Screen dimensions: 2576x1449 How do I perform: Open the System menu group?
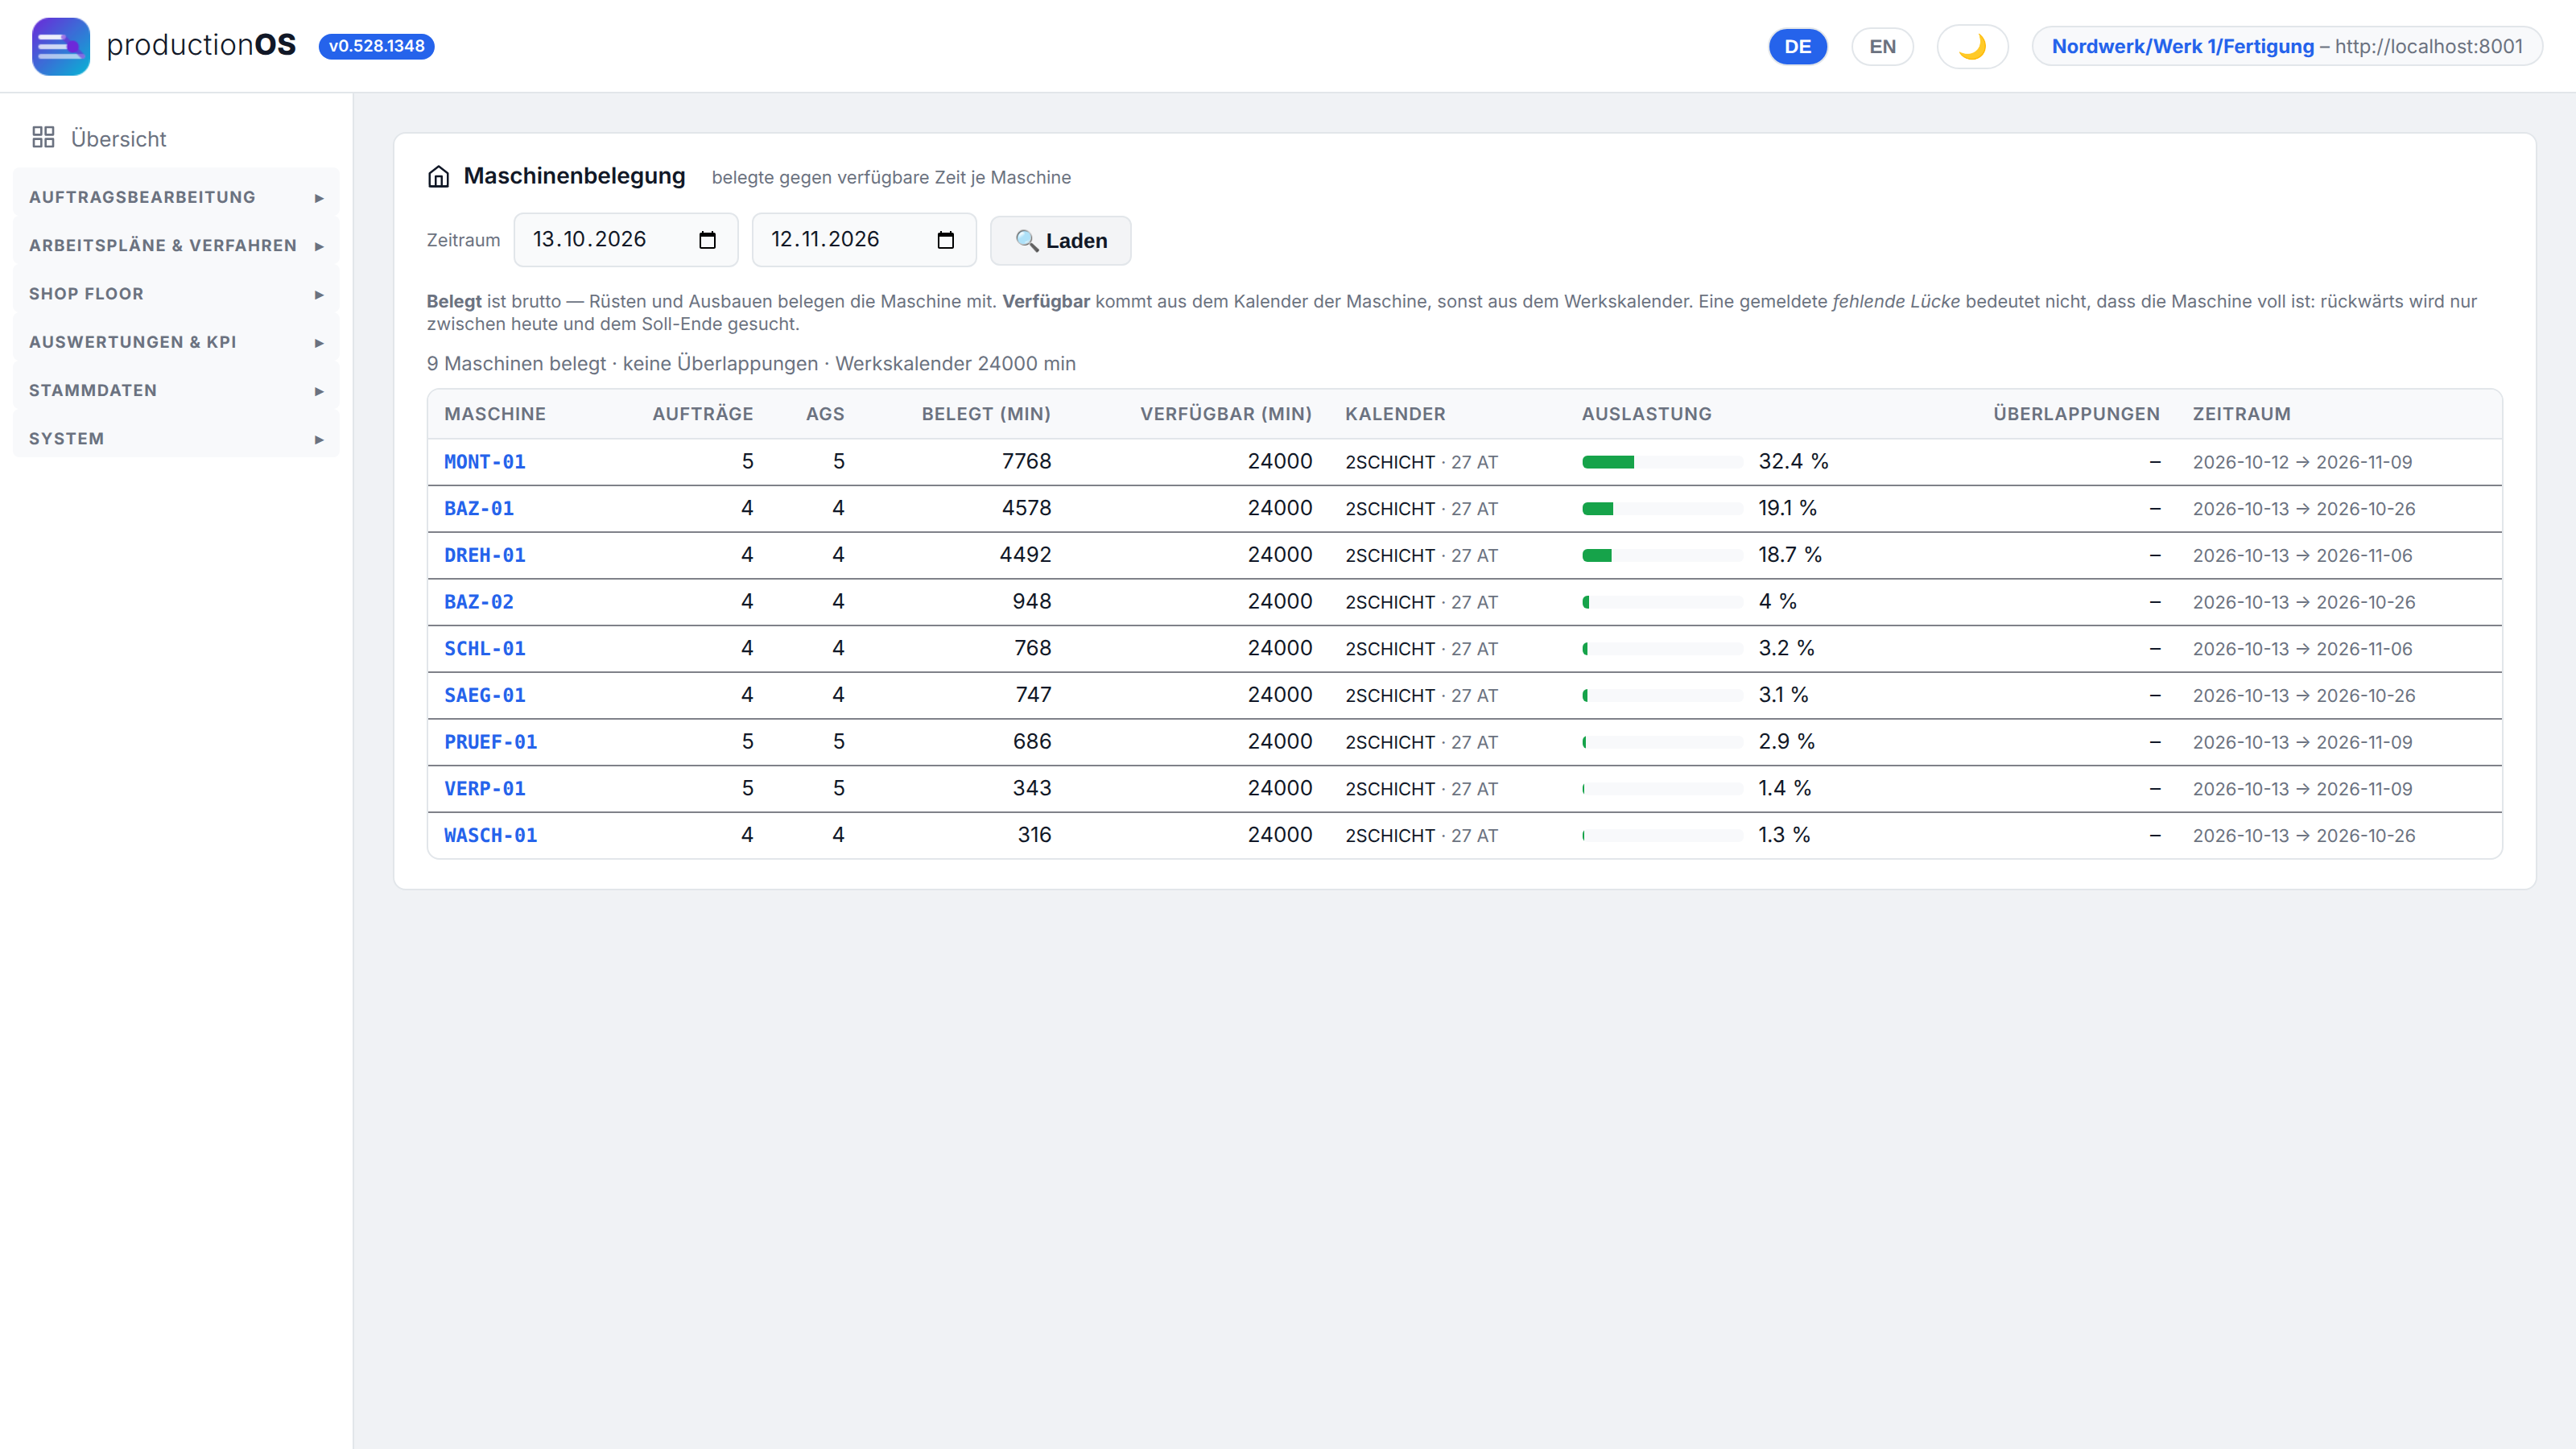coord(176,439)
